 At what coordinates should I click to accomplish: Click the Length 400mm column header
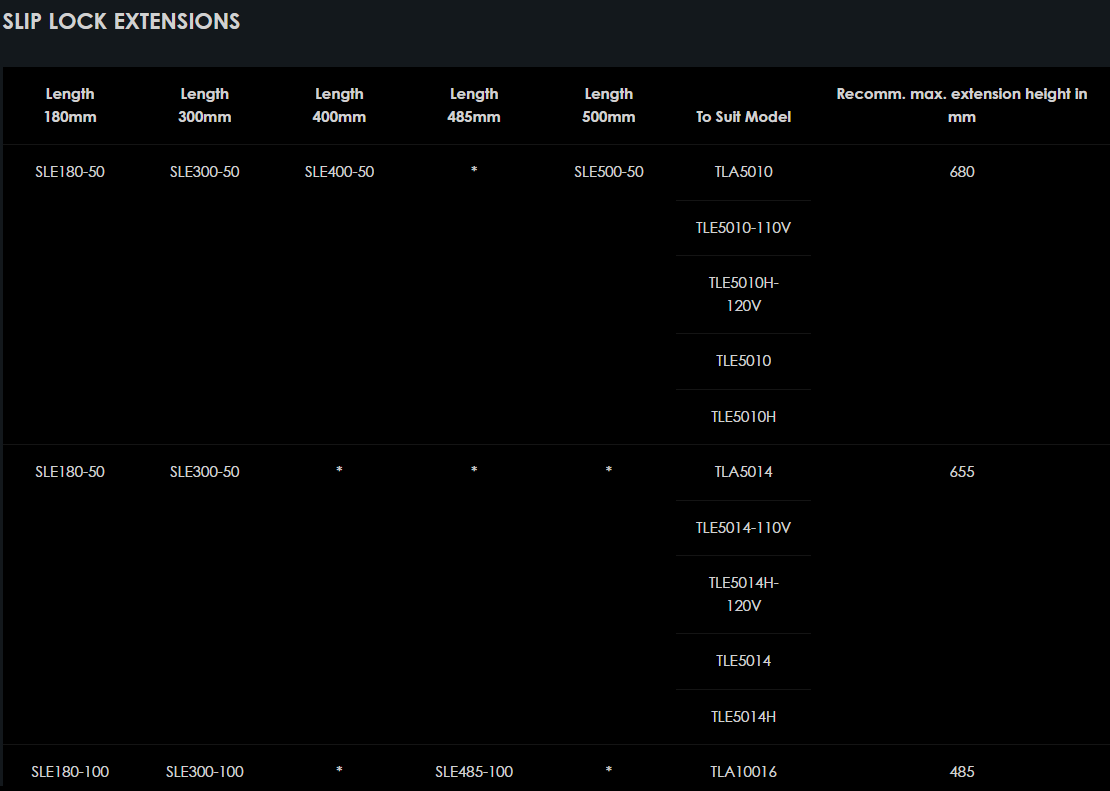coord(339,105)
